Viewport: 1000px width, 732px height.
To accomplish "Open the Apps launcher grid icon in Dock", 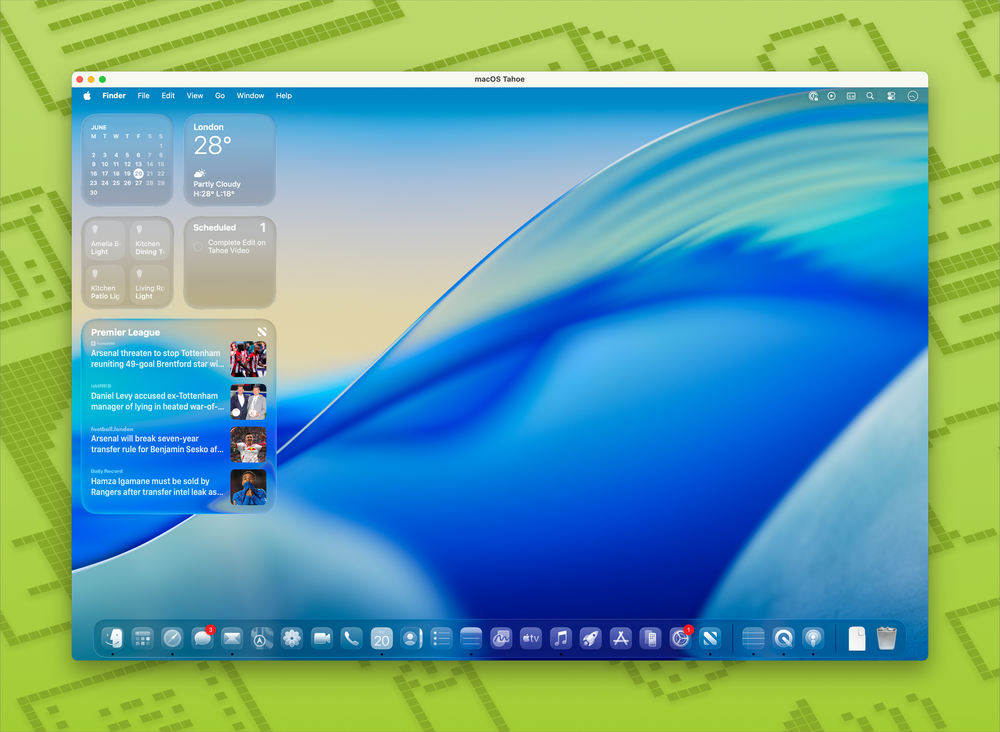I will (142, 638).
